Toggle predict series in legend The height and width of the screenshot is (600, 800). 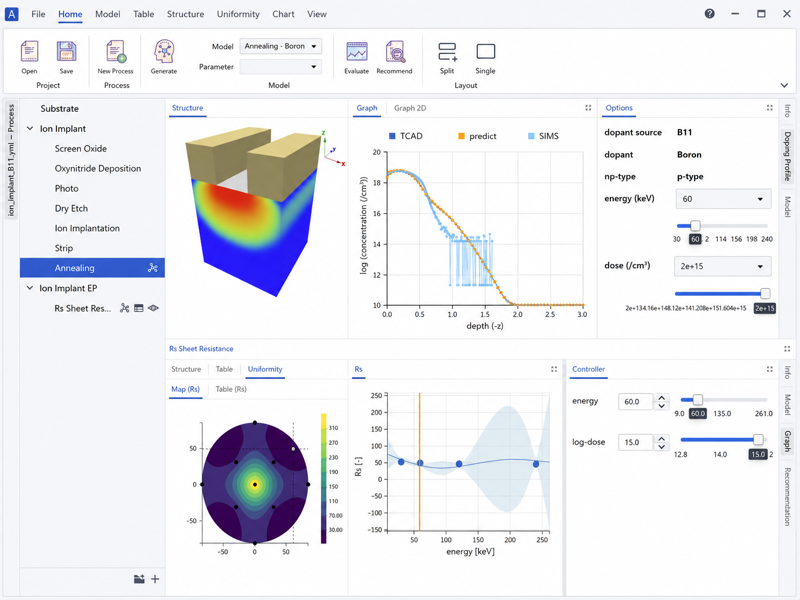[477, 136]
